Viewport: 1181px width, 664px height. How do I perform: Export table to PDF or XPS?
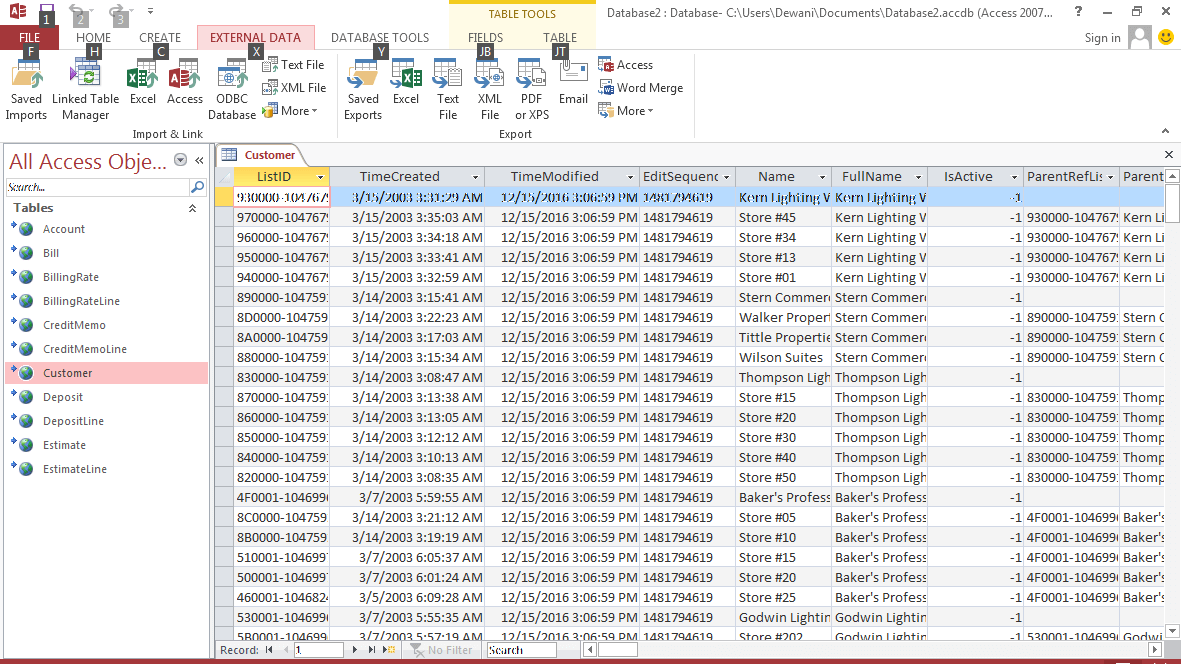(532, 89)
